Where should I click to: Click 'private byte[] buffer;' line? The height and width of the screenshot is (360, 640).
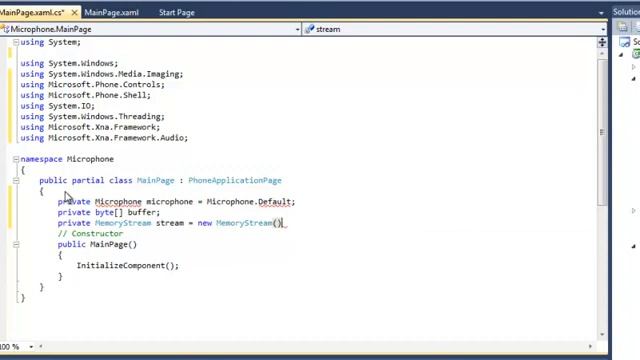(109, 212)
